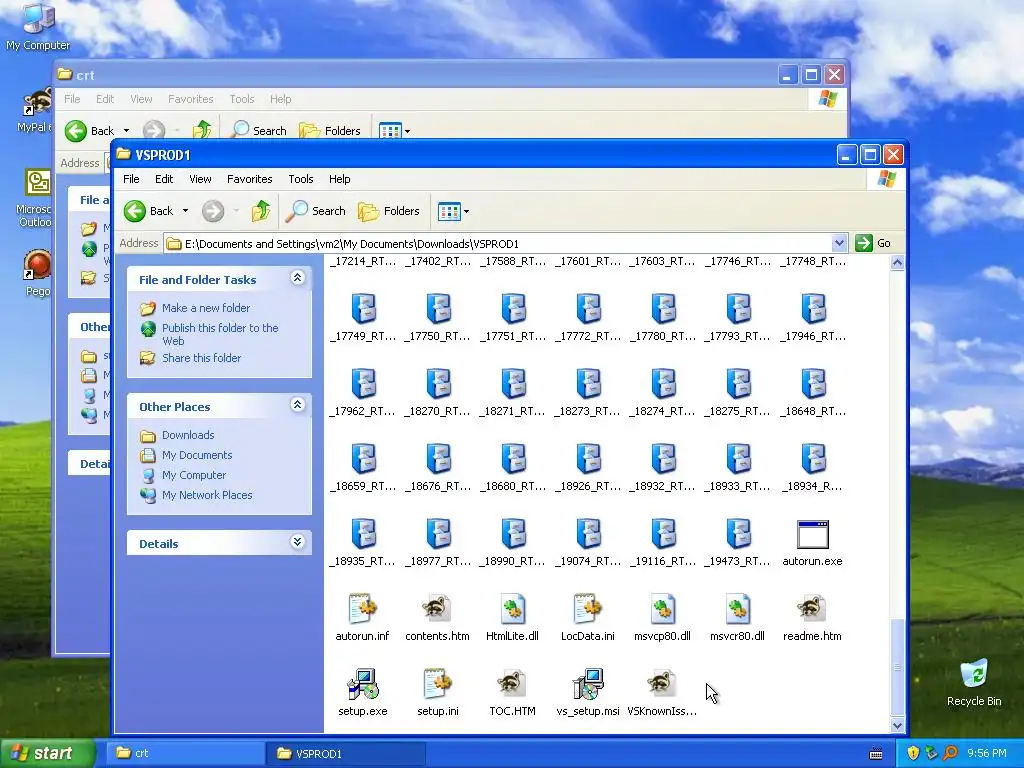Image resolution: width=1024 pixels, height=768 pixels.
Task: Click Share this folder link
Action: (x=201, y=358)
